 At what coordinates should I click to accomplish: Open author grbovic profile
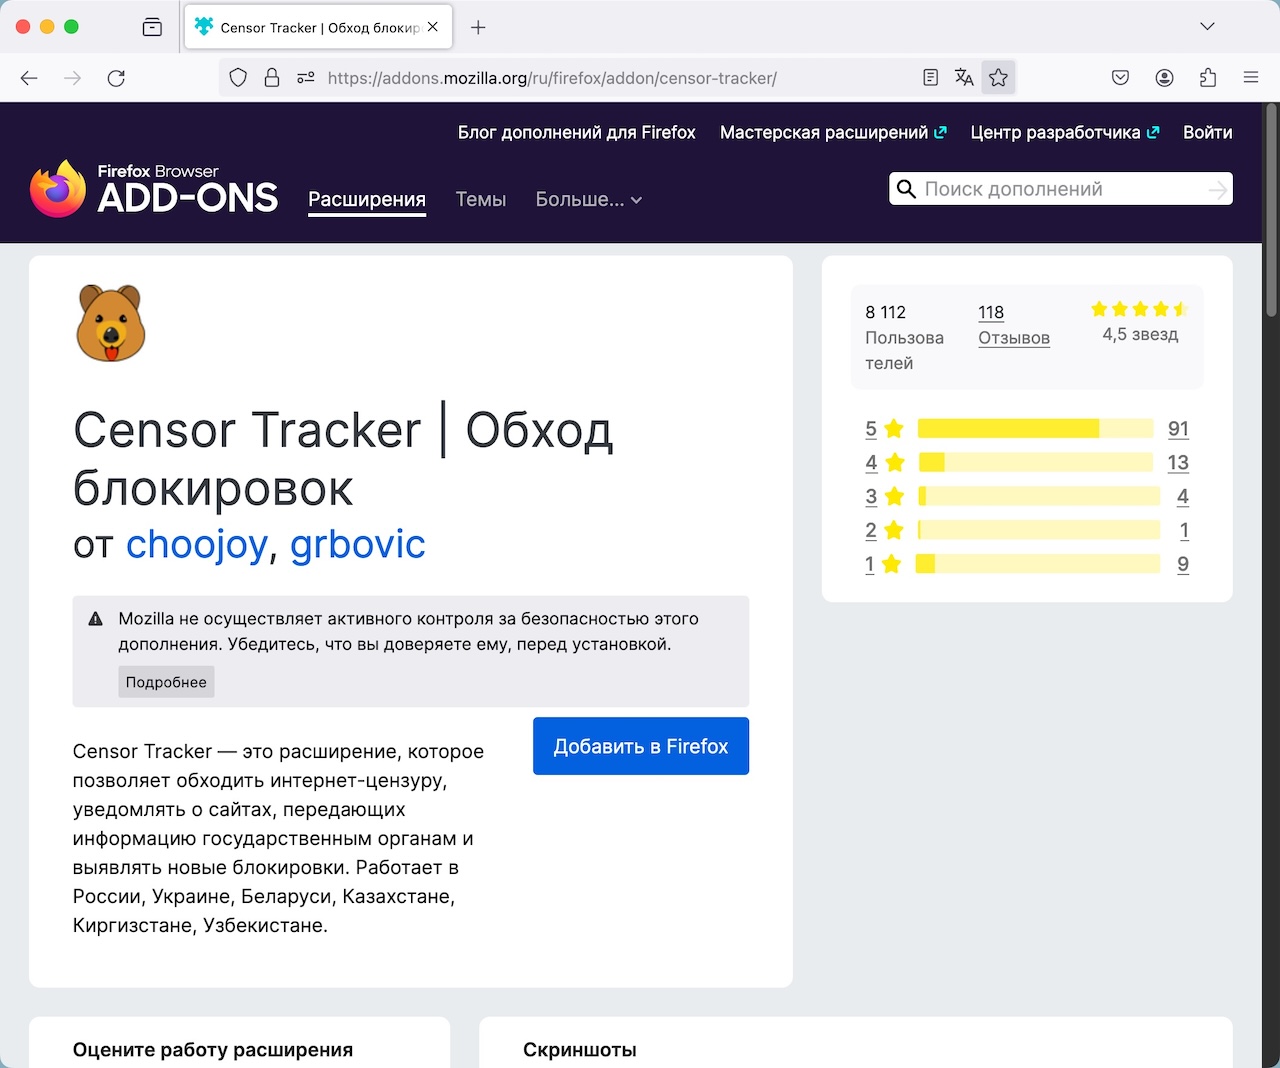point(358,544)
